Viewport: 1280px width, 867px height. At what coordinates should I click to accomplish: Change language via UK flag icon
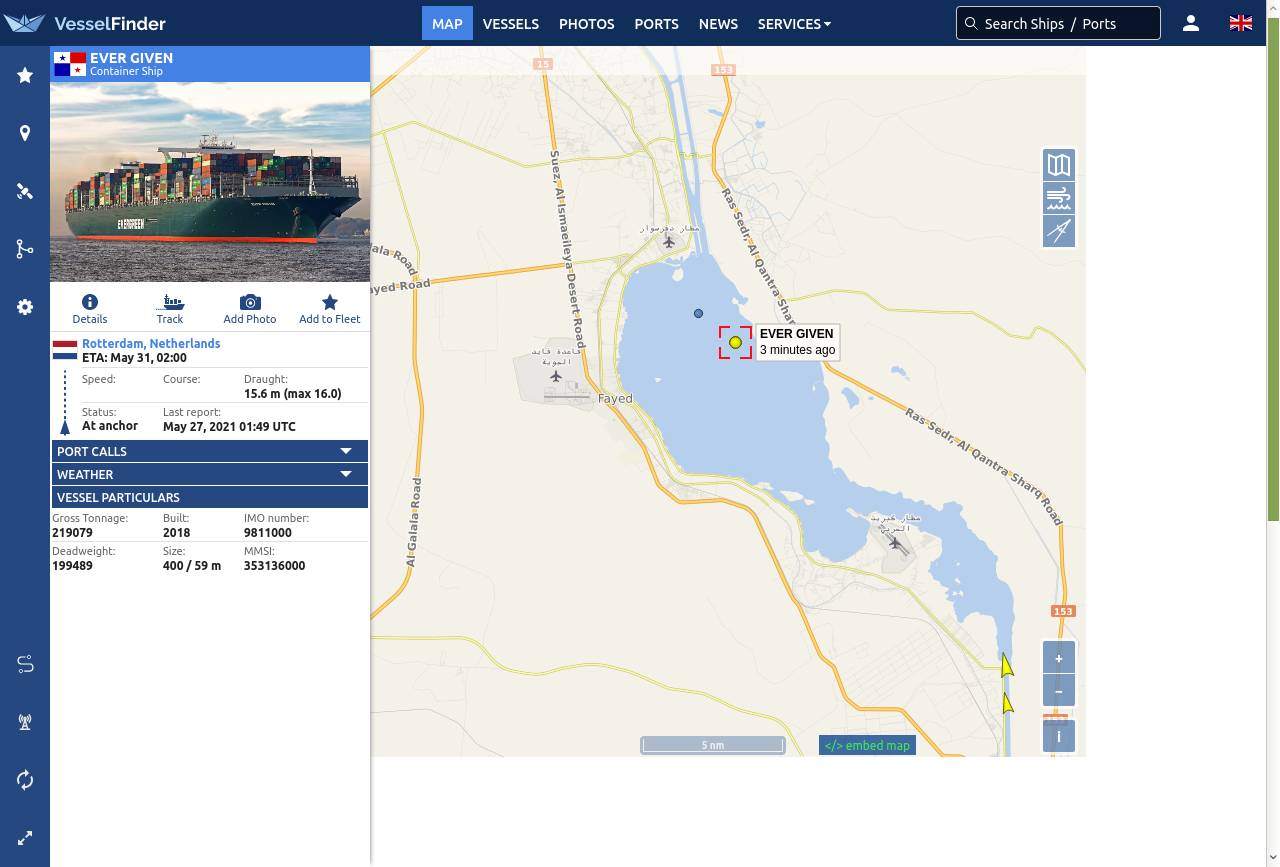tap(1241, 23)
